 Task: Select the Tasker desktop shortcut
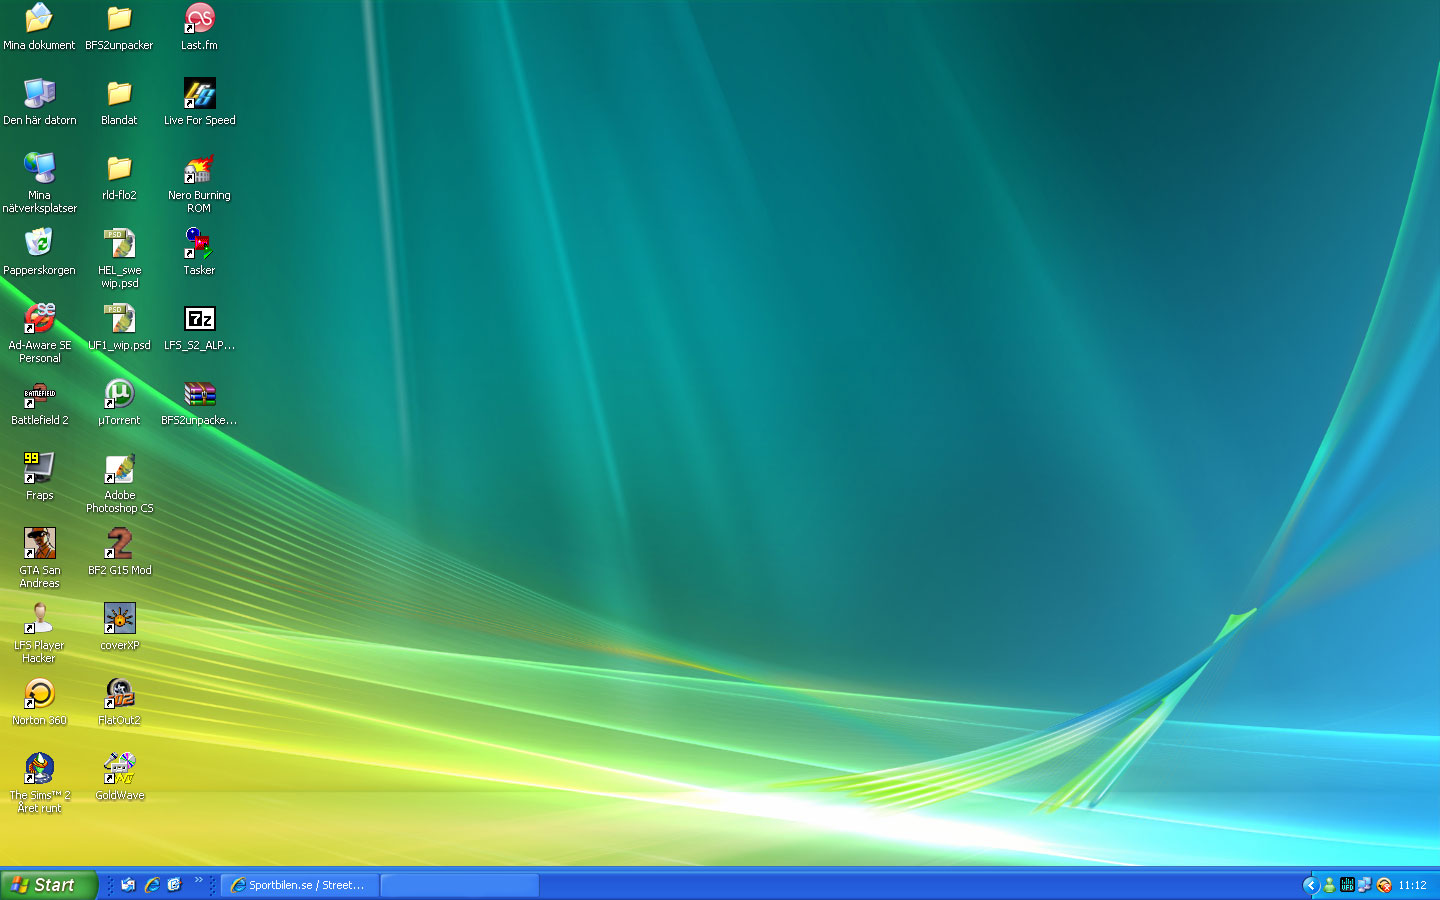[199, 252]
